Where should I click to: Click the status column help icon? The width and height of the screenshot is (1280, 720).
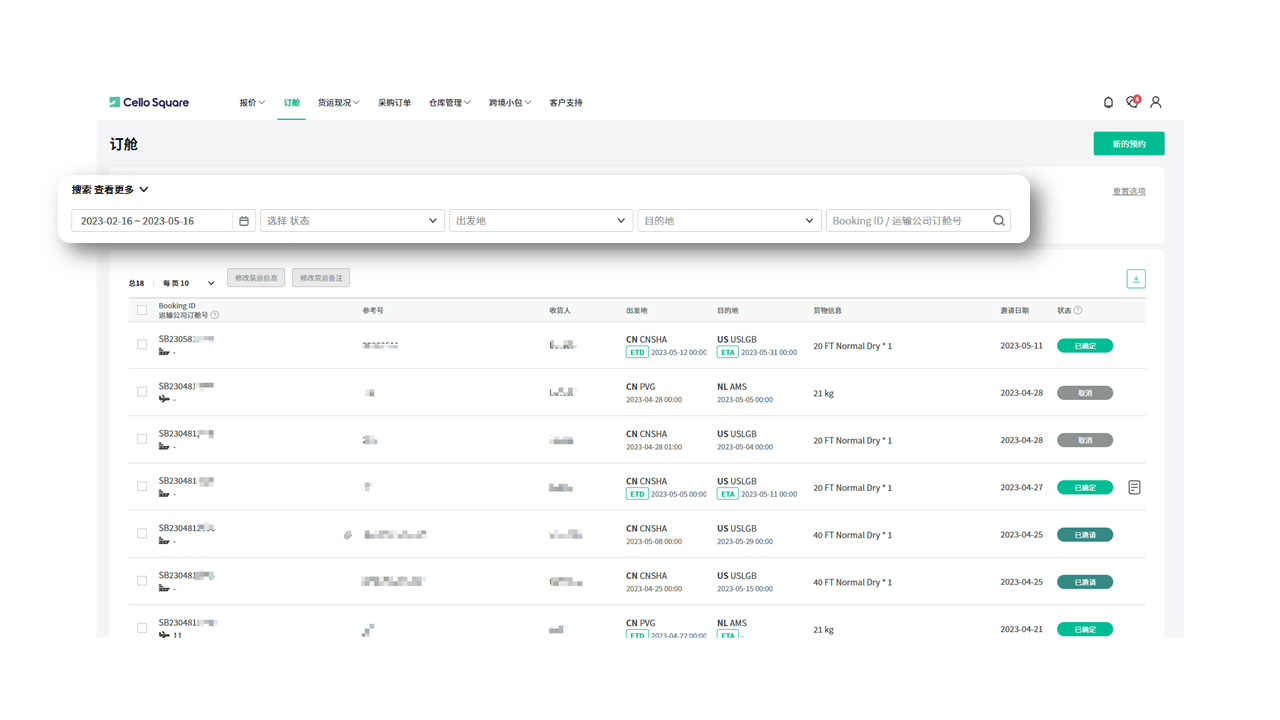[1077, 311]
